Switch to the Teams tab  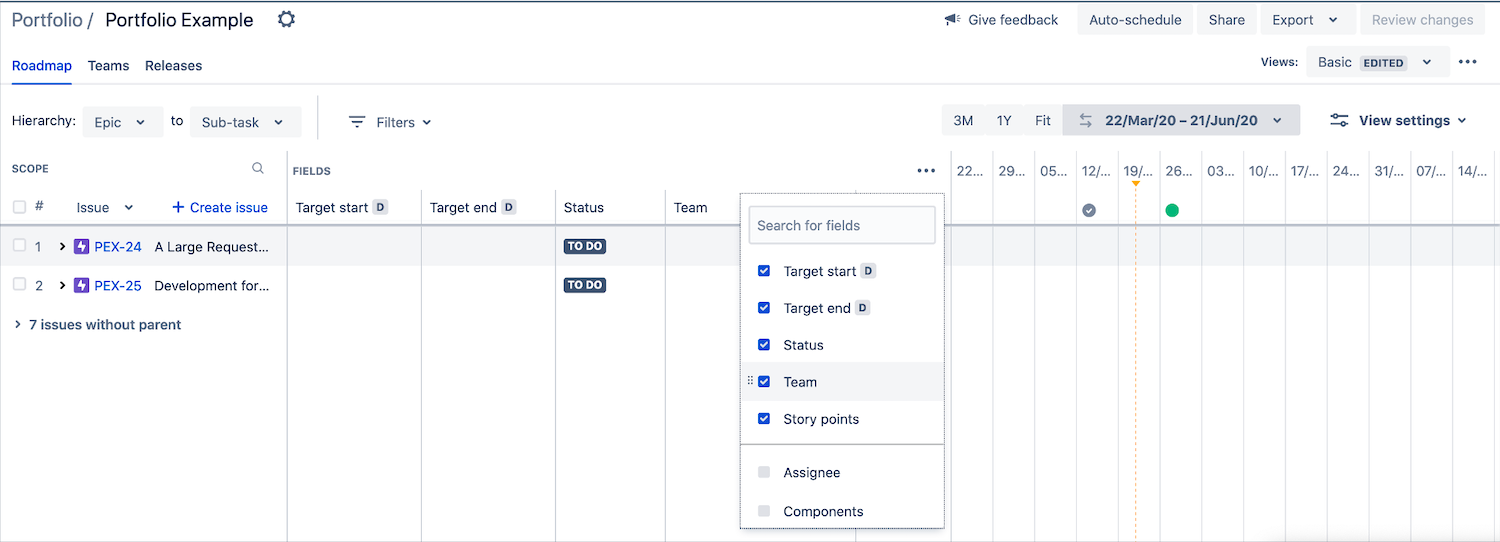click(x=108, y=66)
